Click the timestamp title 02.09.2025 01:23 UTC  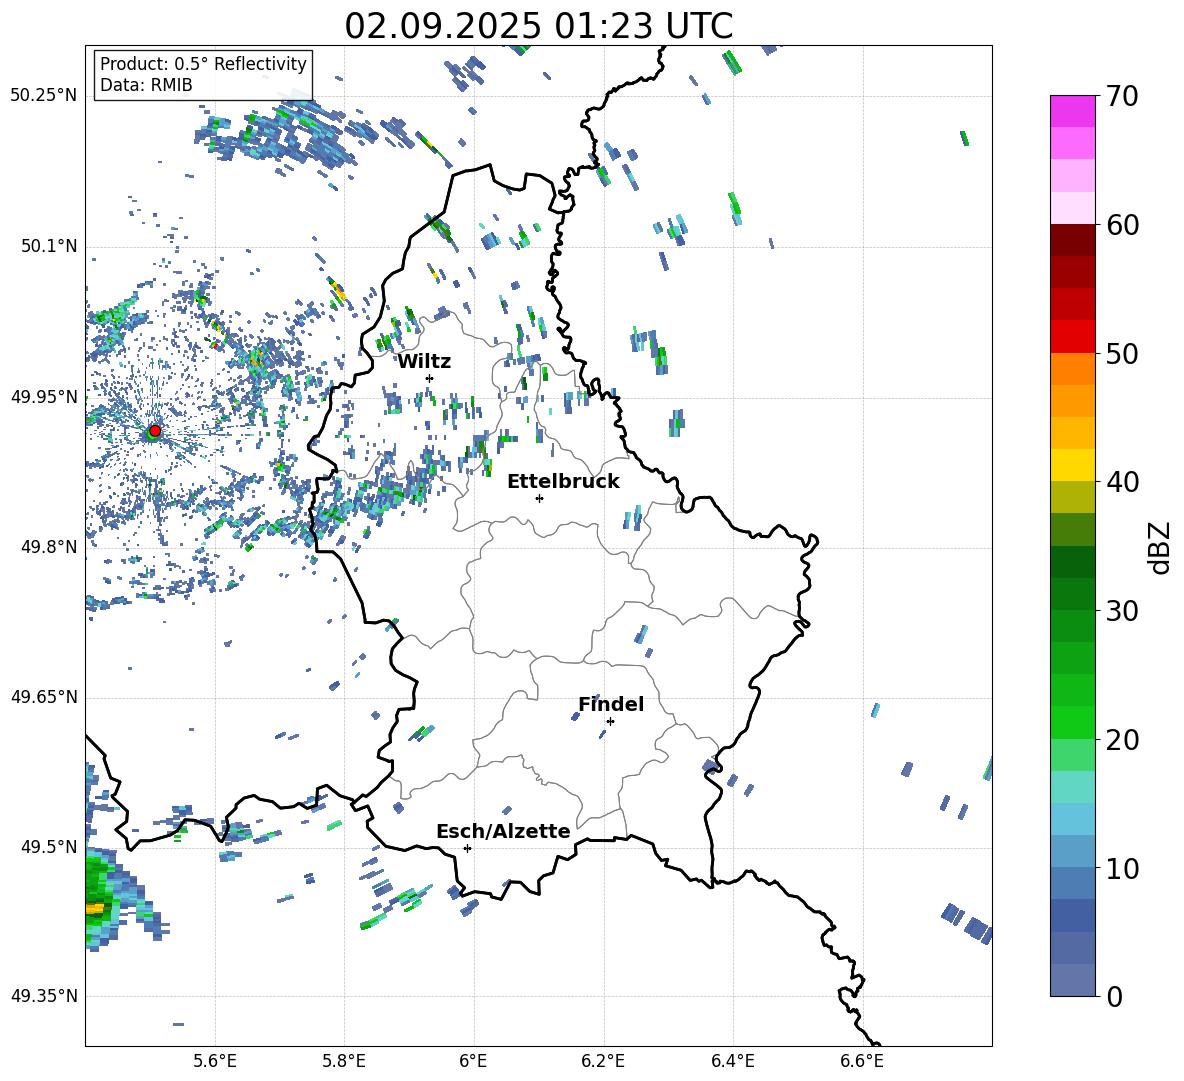click(x=538, y=26)
